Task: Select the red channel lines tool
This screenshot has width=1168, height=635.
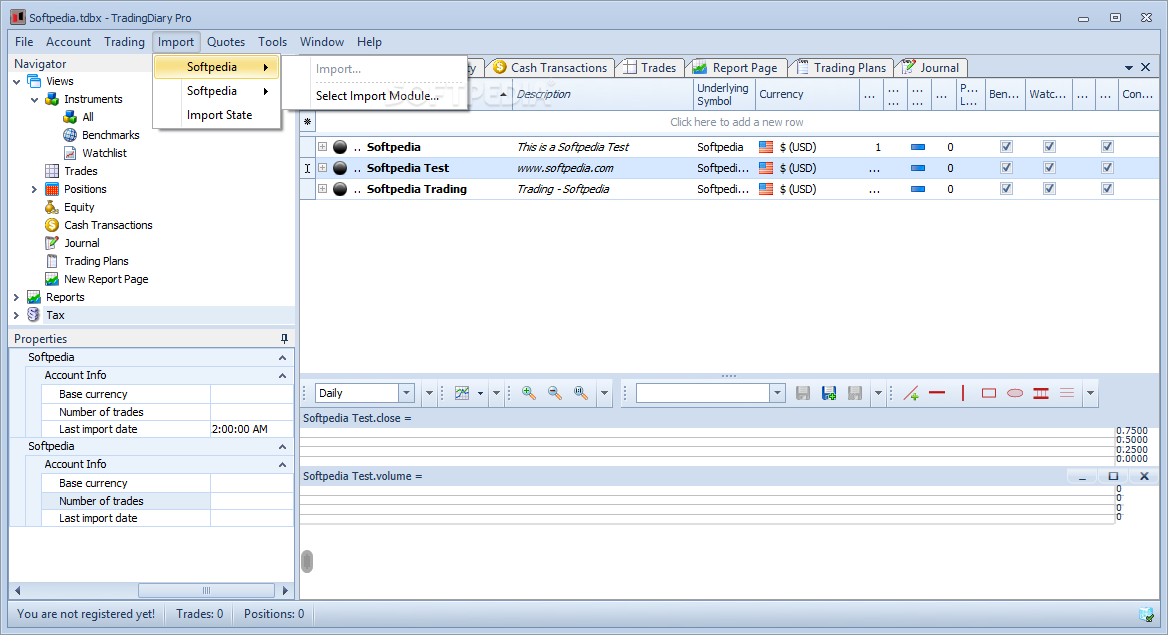Action: pos(1041,393)
